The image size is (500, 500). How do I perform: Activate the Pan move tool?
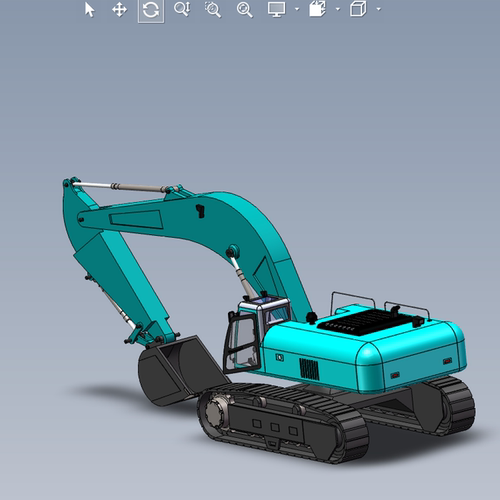(x=119, y=10)
